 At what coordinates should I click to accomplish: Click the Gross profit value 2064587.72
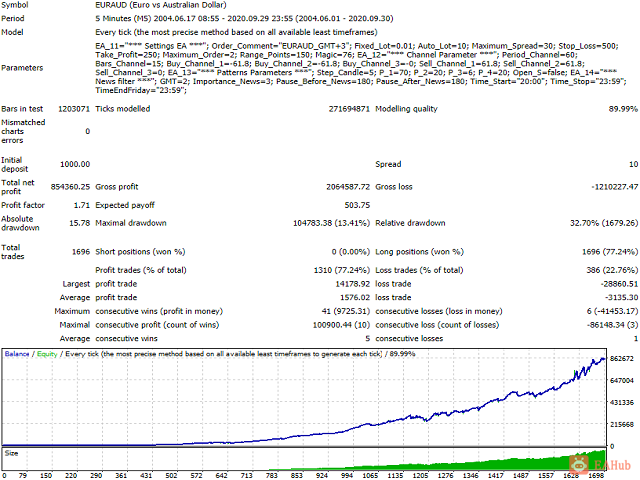coord(348,187)
